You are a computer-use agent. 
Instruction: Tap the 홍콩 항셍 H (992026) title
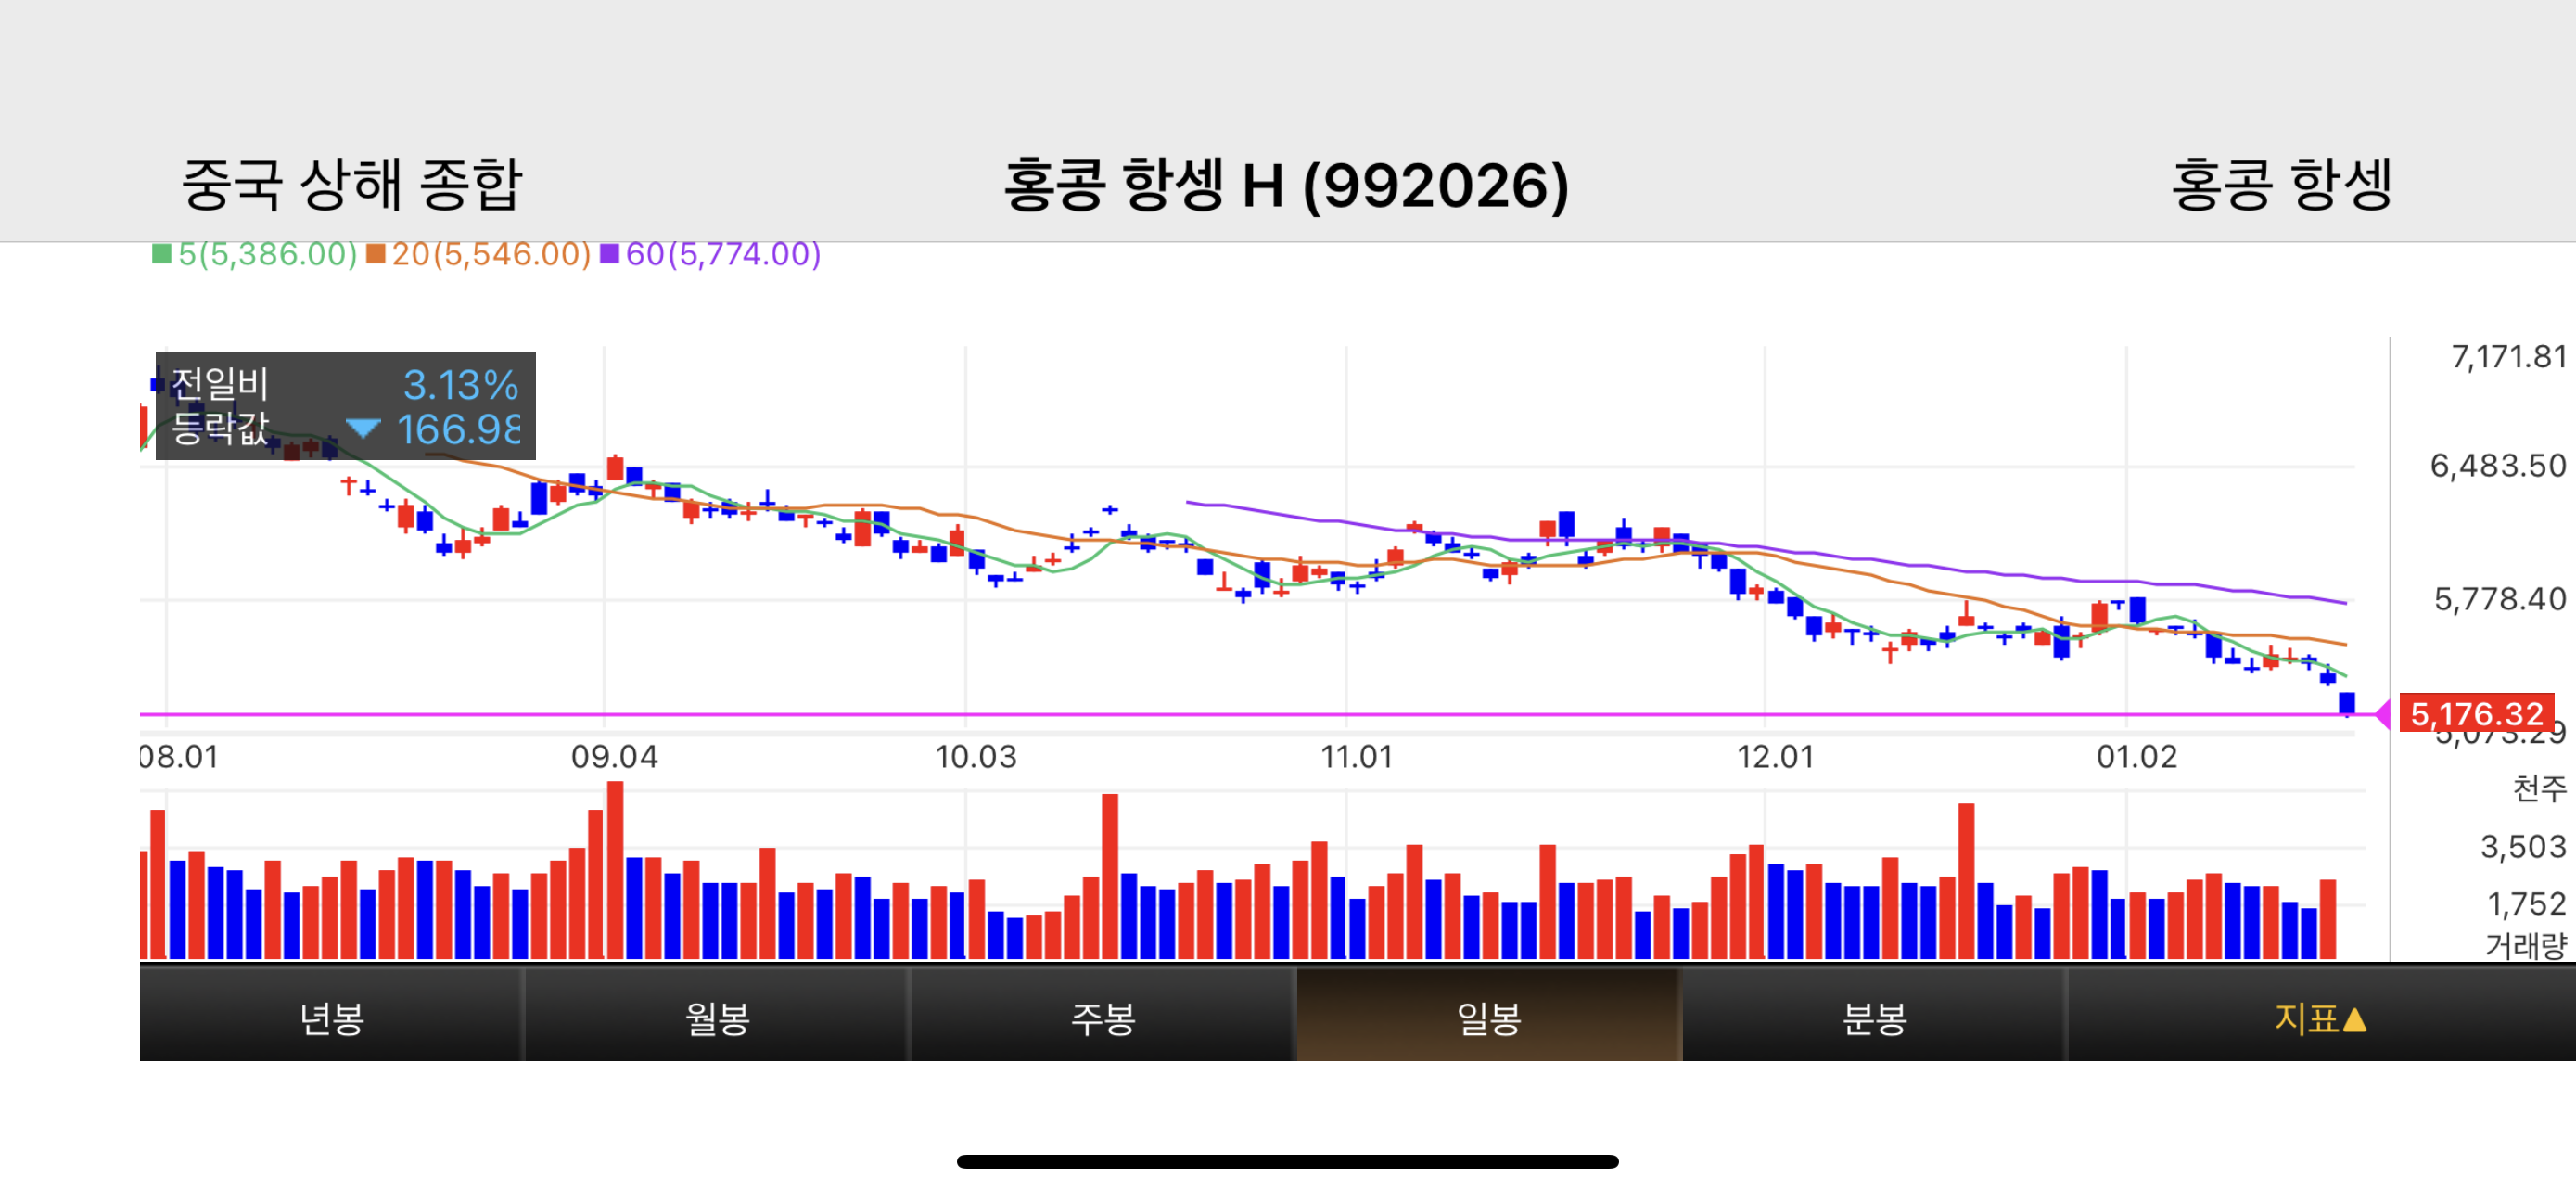(x=1286, y=185)
